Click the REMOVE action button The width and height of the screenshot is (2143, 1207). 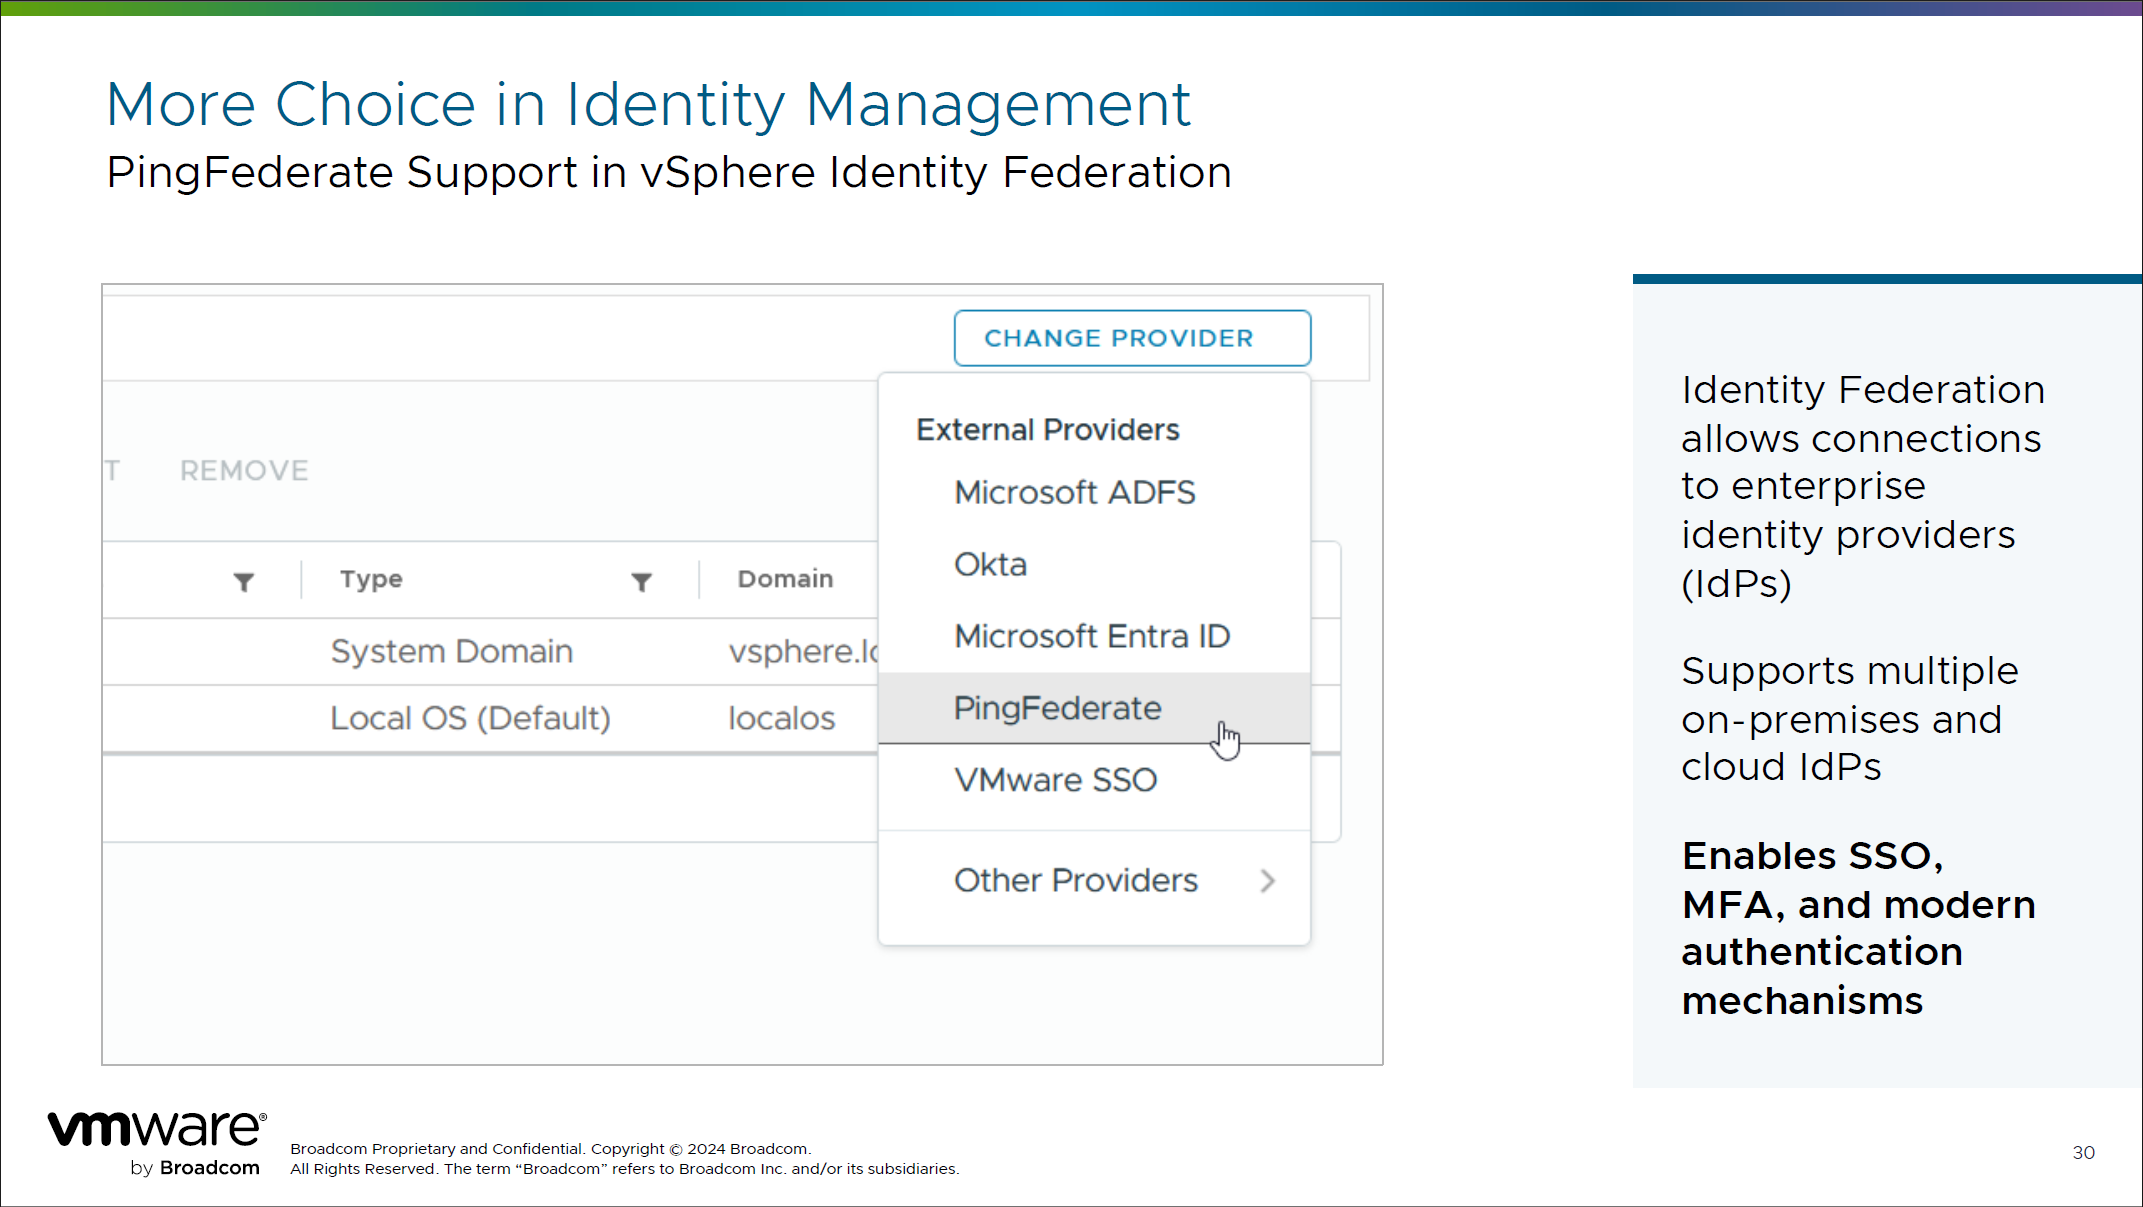[244, 471]
